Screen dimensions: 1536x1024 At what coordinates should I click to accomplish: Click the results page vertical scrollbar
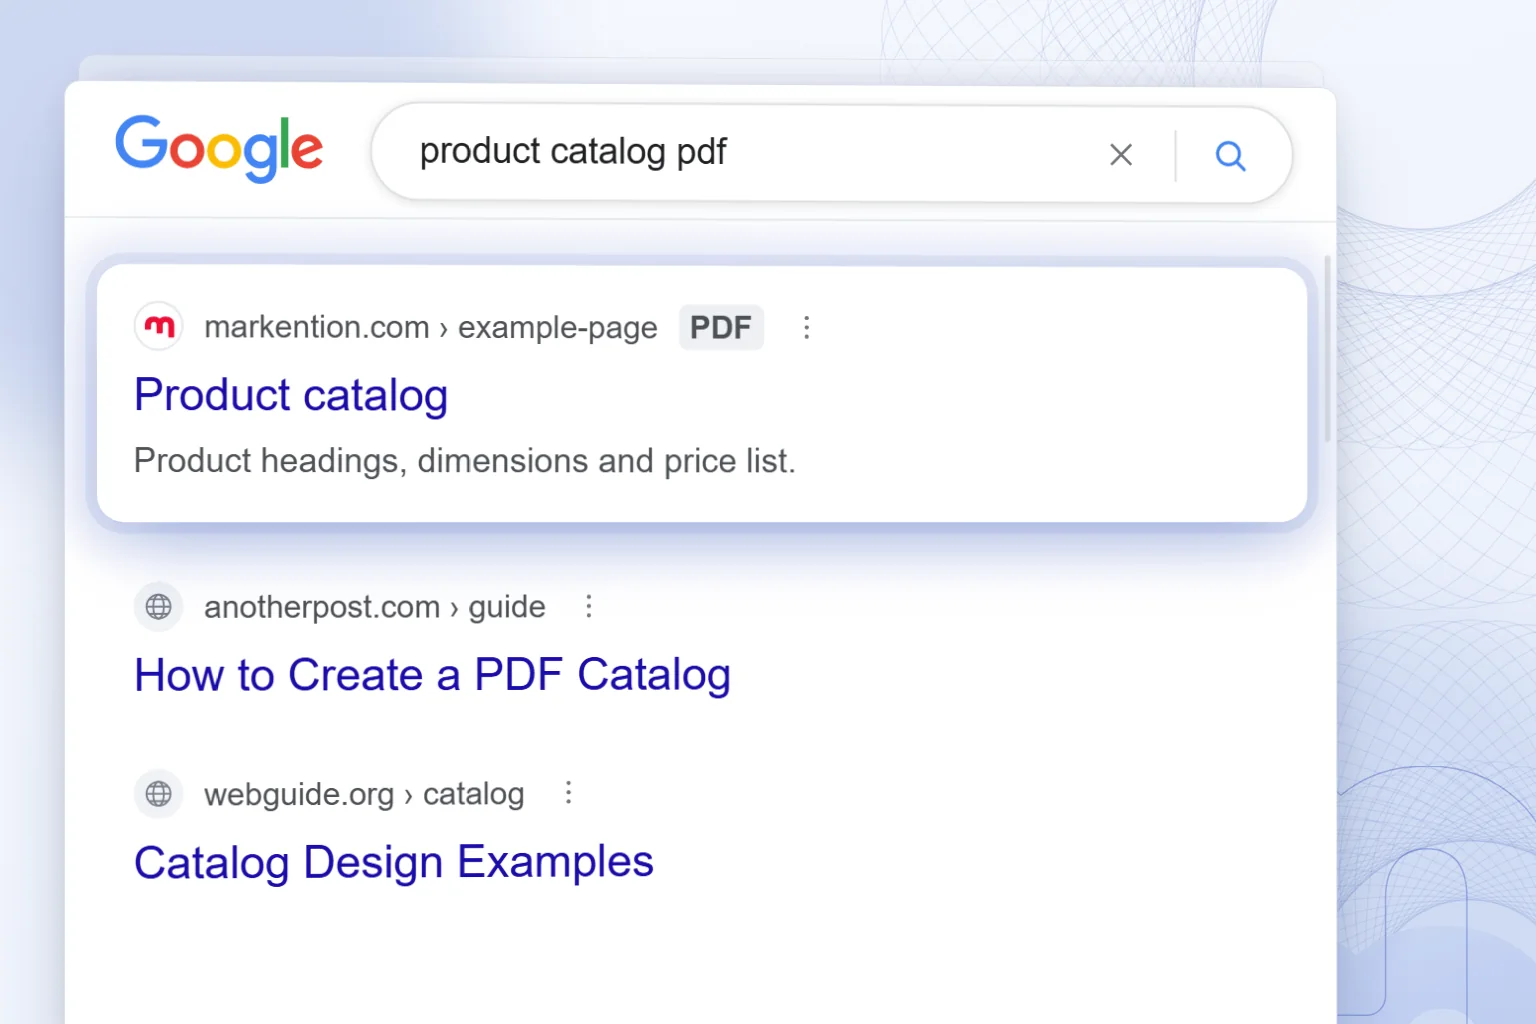pos(1328,349)
